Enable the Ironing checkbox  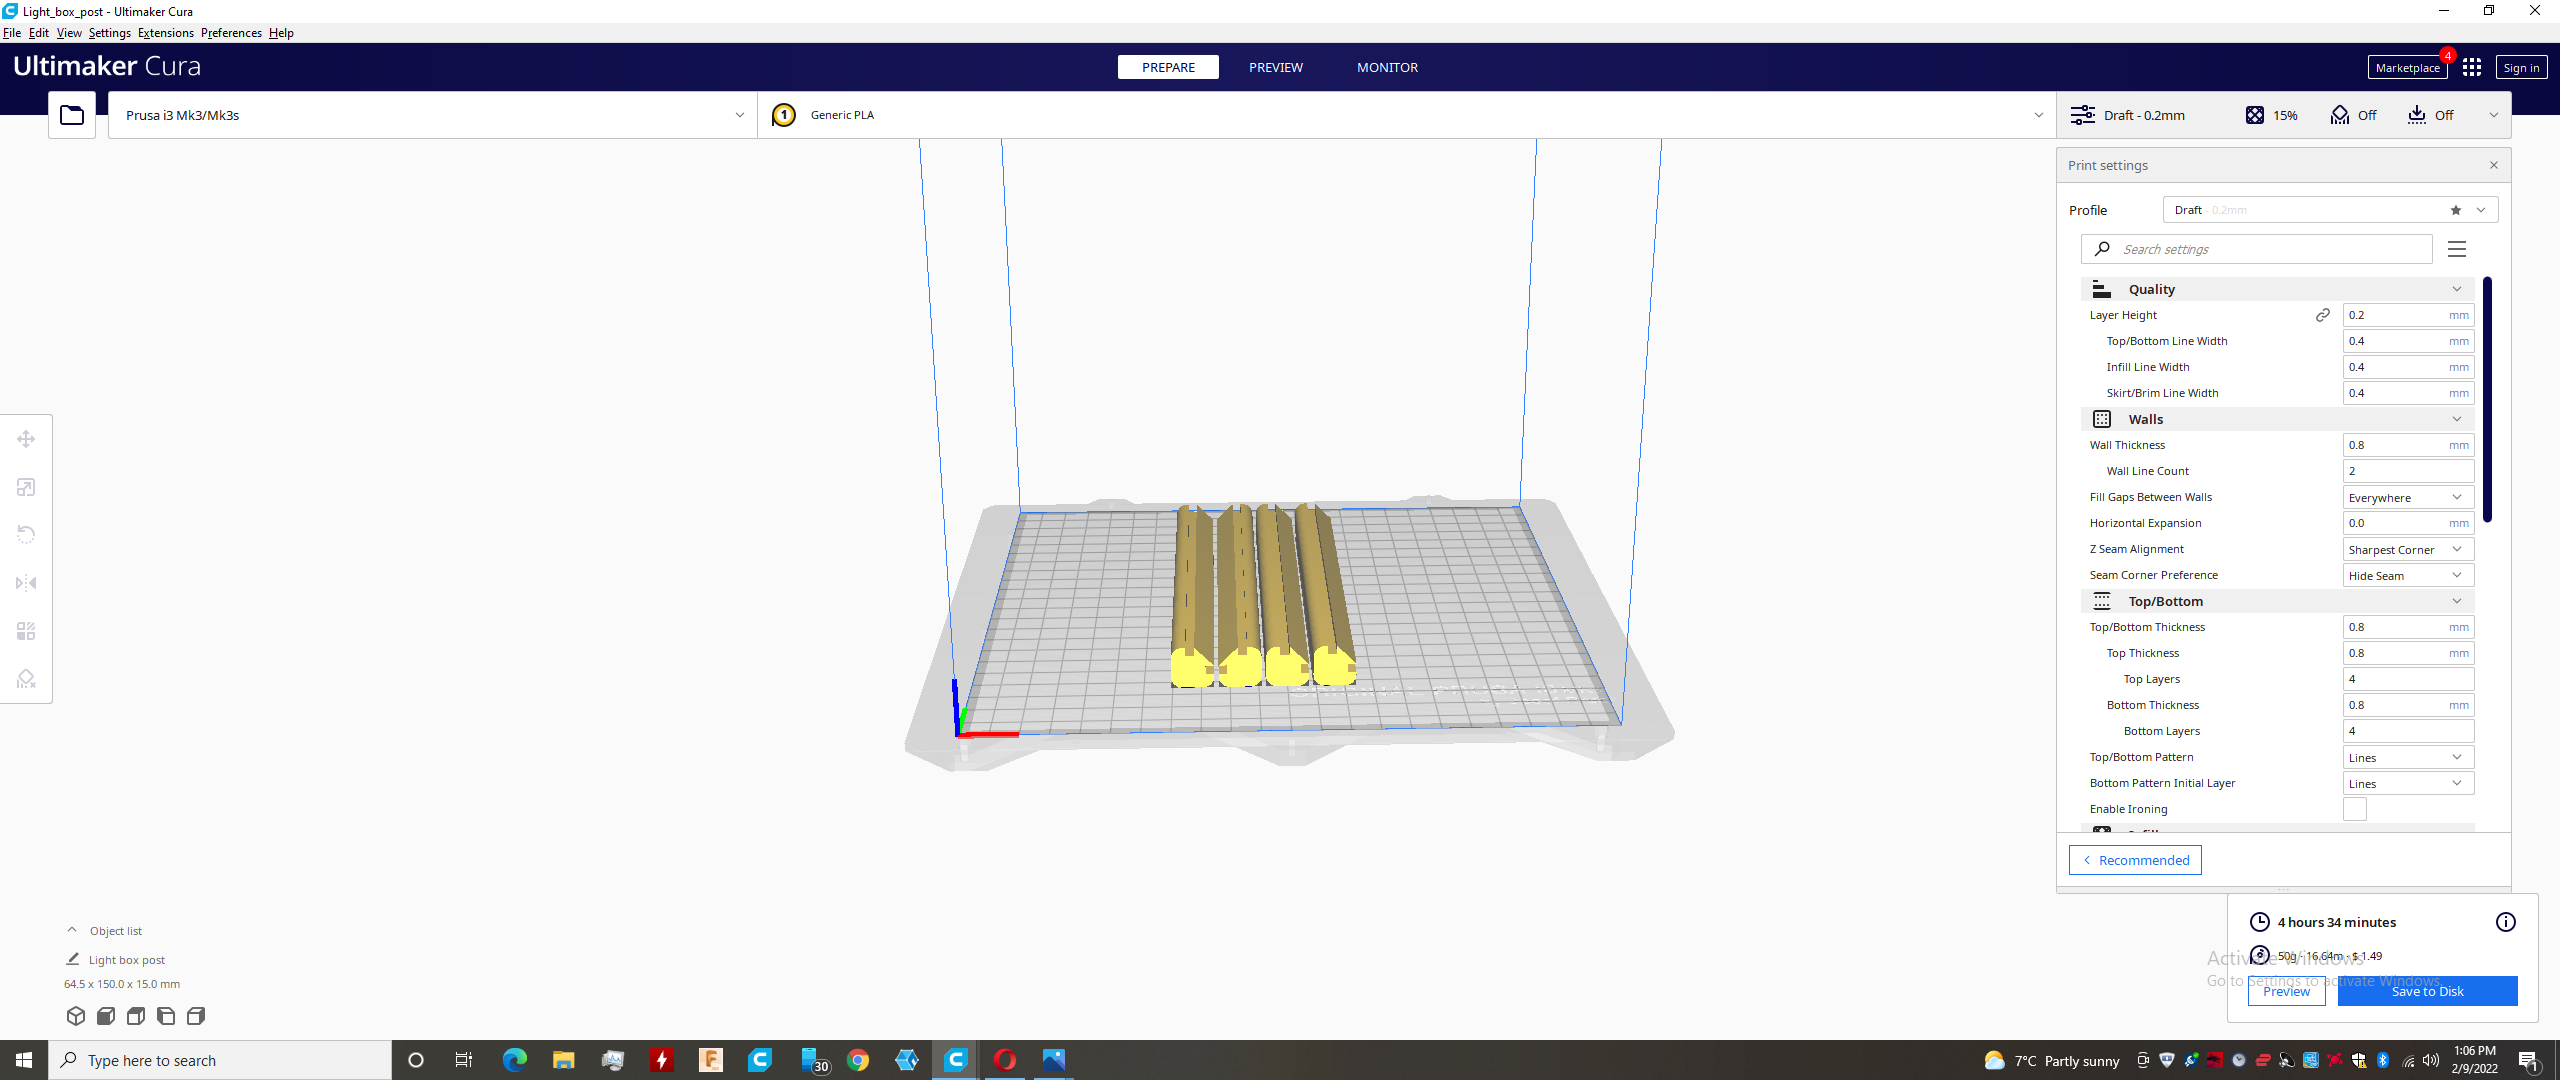[x=2356, y=808]
